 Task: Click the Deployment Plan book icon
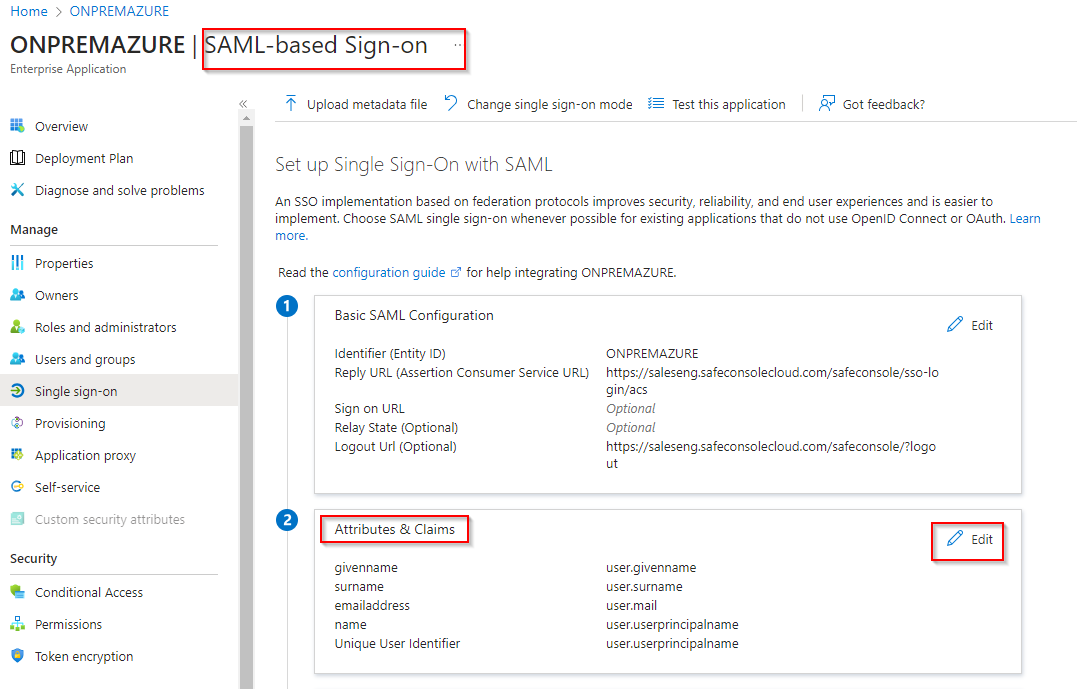click(x=17, y=158)
